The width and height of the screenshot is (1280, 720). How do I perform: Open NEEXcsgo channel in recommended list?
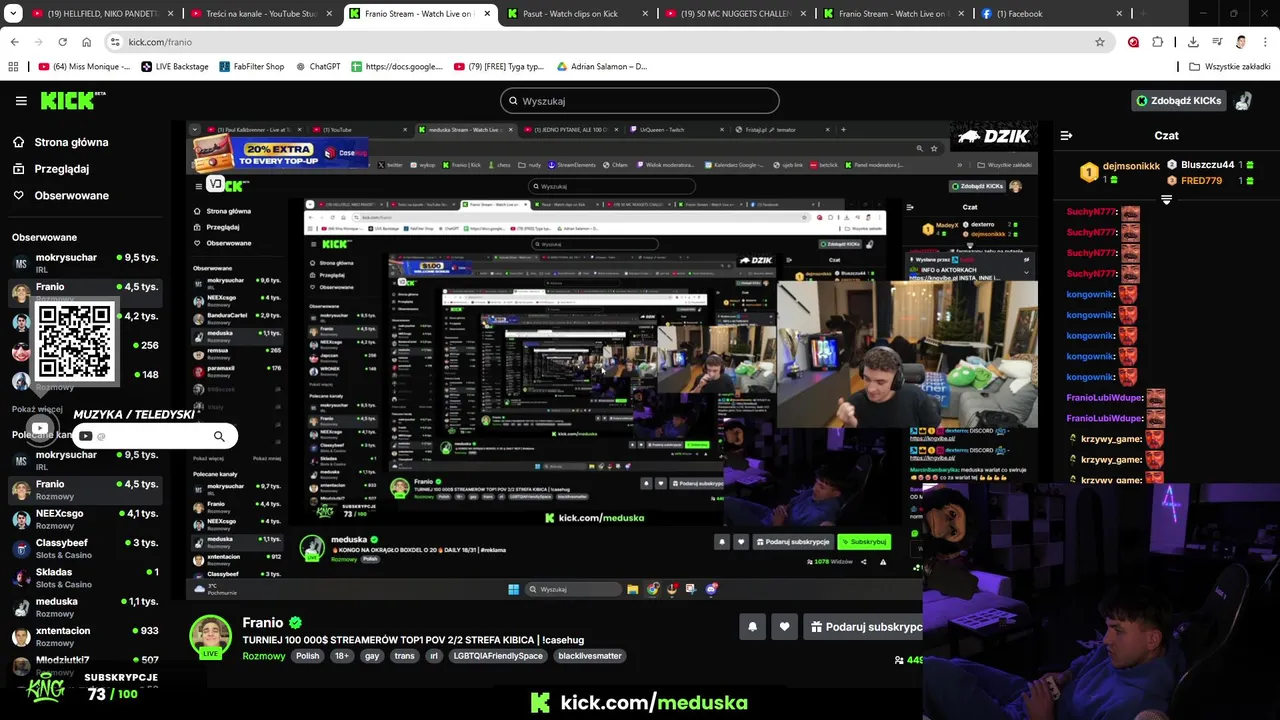point(85,519)
